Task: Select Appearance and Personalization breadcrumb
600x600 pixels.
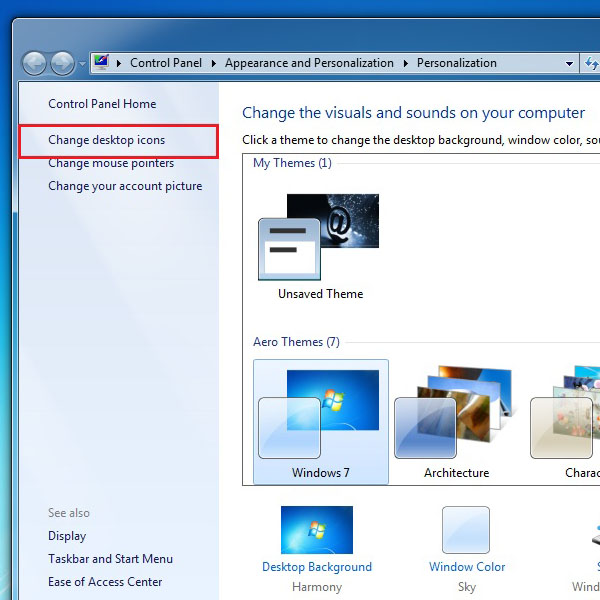Action: click(309, 63)
